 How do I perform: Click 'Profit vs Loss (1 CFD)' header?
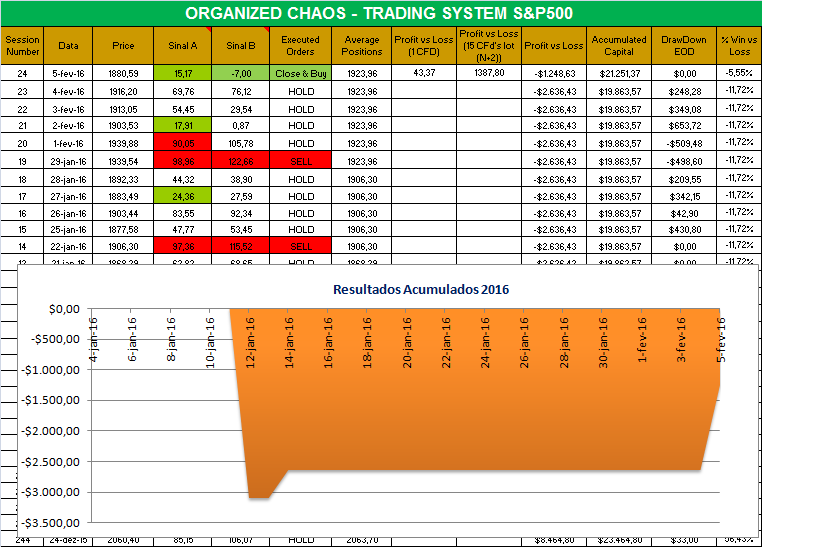424,45
